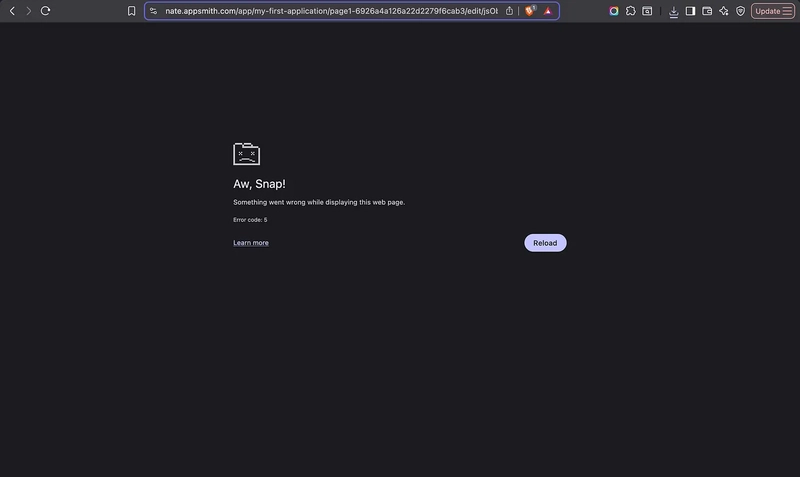
Task: Click the Update button in the toolbar
Action: point(772,11)
